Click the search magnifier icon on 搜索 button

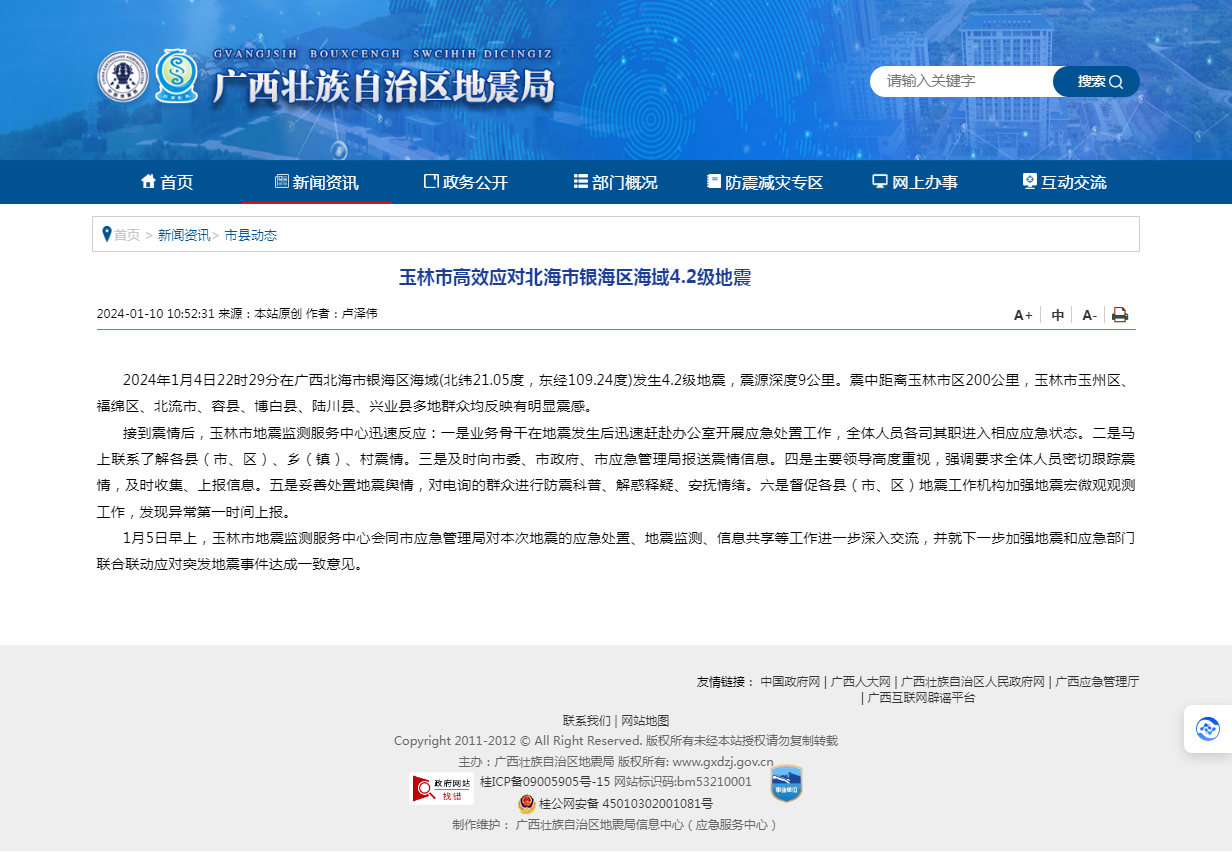point(1118,81)
